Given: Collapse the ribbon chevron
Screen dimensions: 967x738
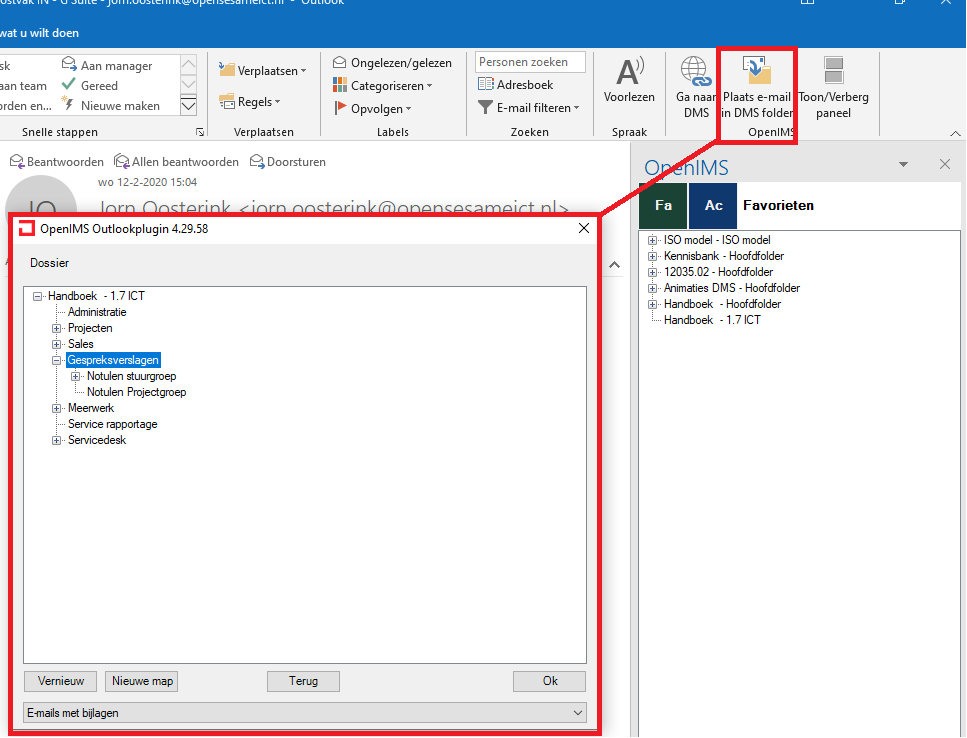Looking at the screenshot, I should point(955,133).
